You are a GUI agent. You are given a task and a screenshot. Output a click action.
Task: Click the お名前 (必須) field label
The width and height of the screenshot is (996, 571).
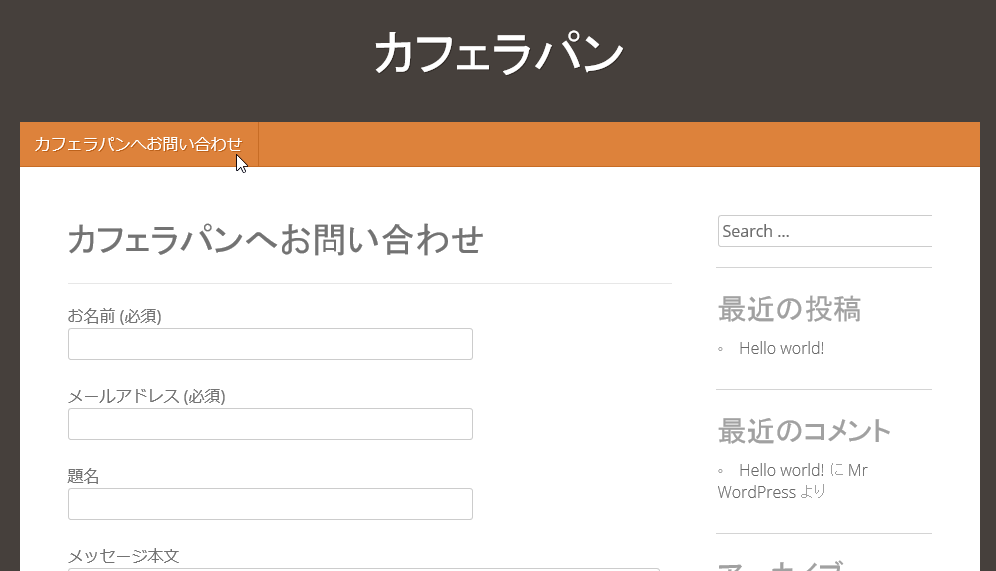[114, 316]
